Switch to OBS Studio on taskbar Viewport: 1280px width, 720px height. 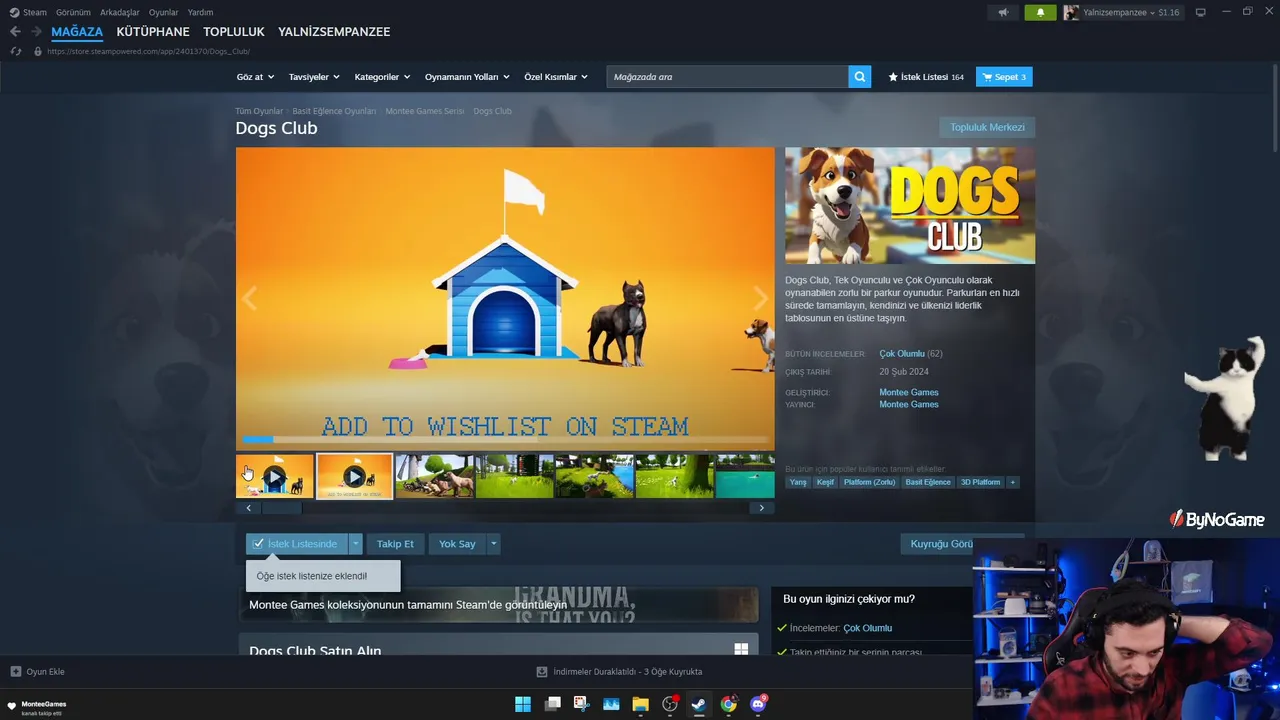(670, 704)
